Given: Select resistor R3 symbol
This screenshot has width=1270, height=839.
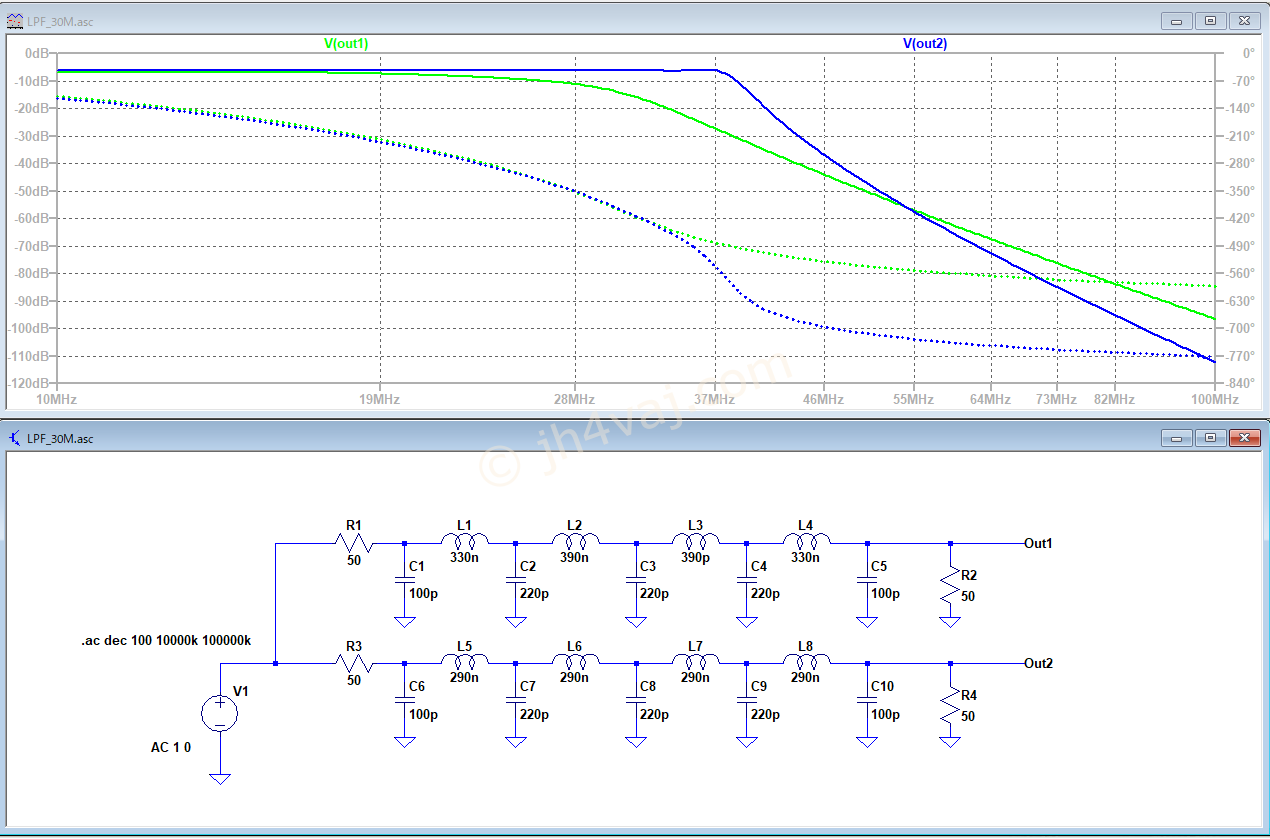Looking at the screenshot, I should point(354,663).
